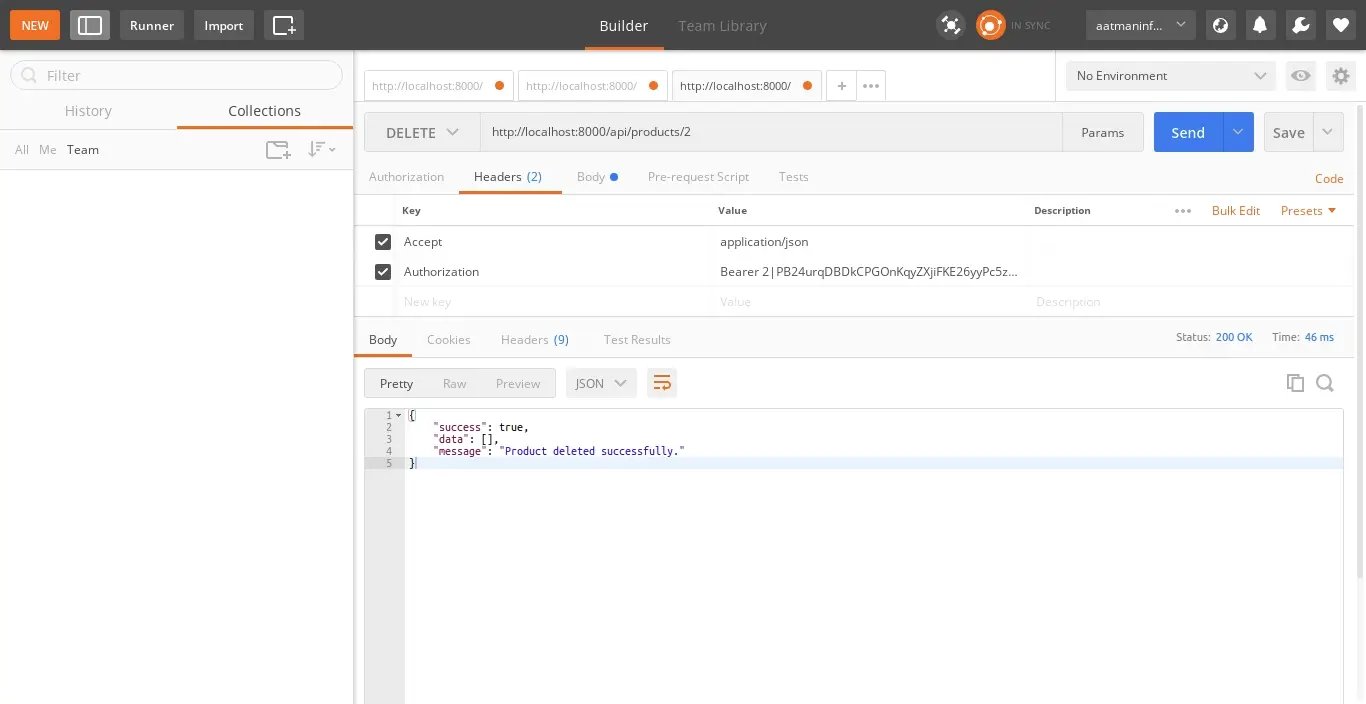
Task: Switch to the Pre-request Script tab
Action: (698, 177)
